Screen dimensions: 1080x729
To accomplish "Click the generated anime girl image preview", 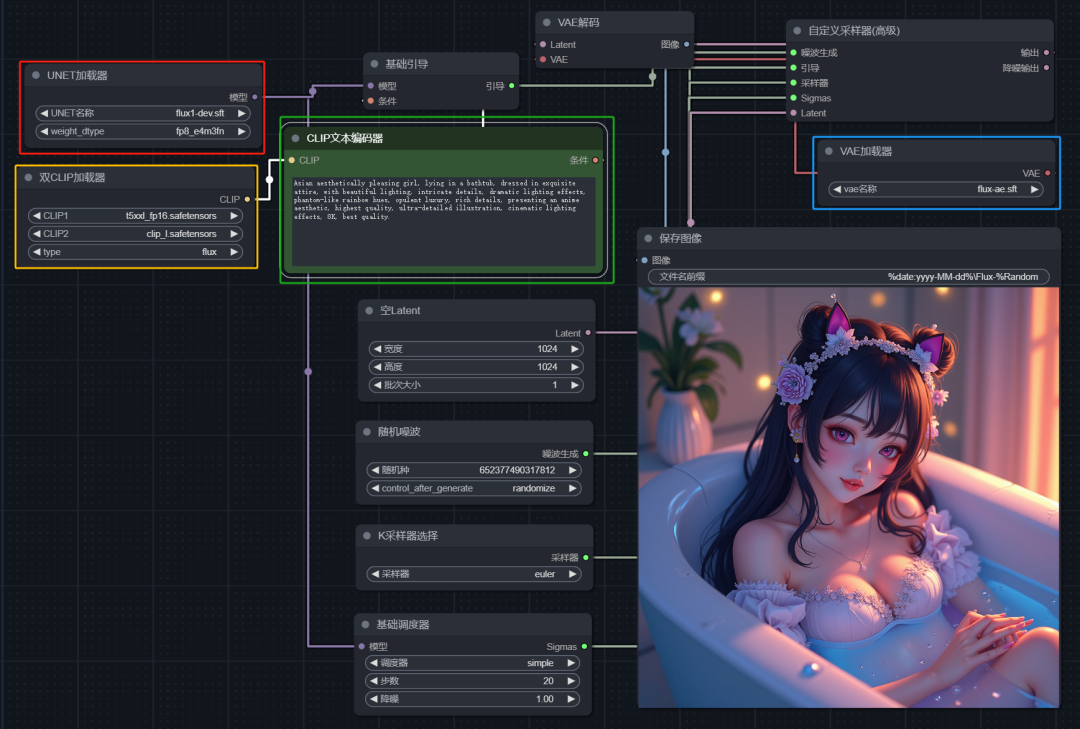I will (848, 497).
